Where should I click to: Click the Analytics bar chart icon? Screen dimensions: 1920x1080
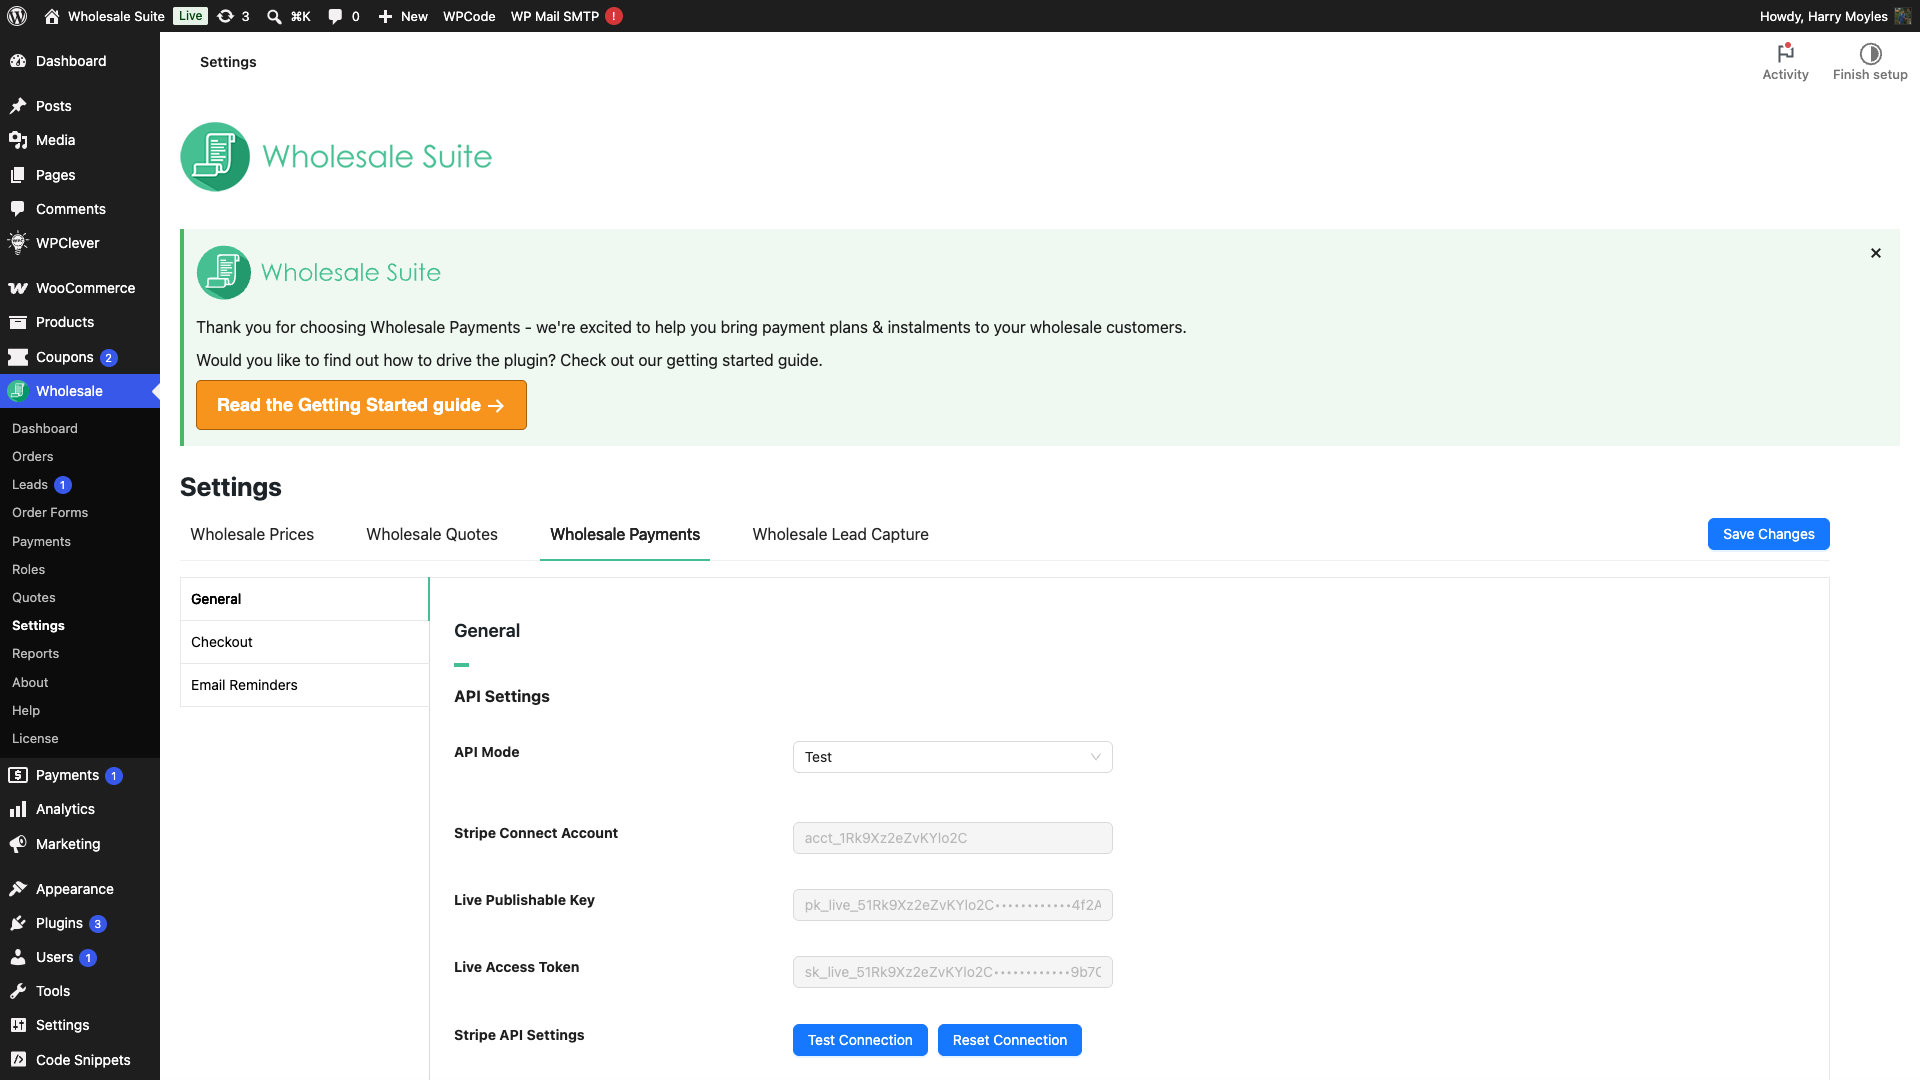tap(18, 809)
